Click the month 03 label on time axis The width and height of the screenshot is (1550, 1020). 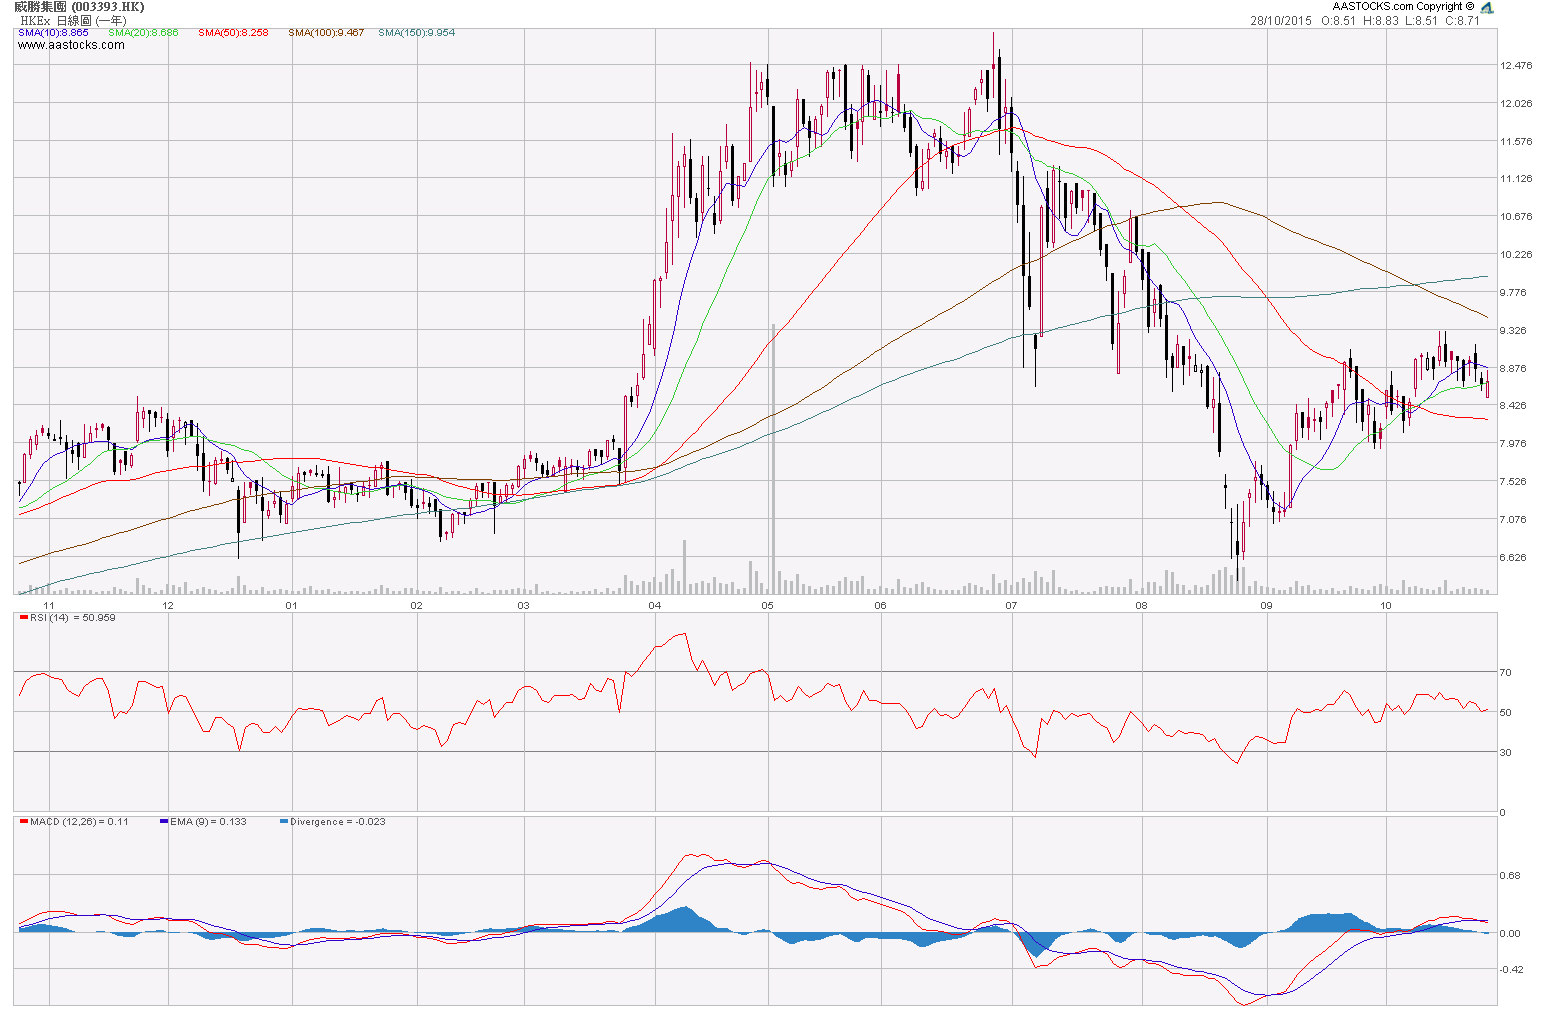coord(523,606)
